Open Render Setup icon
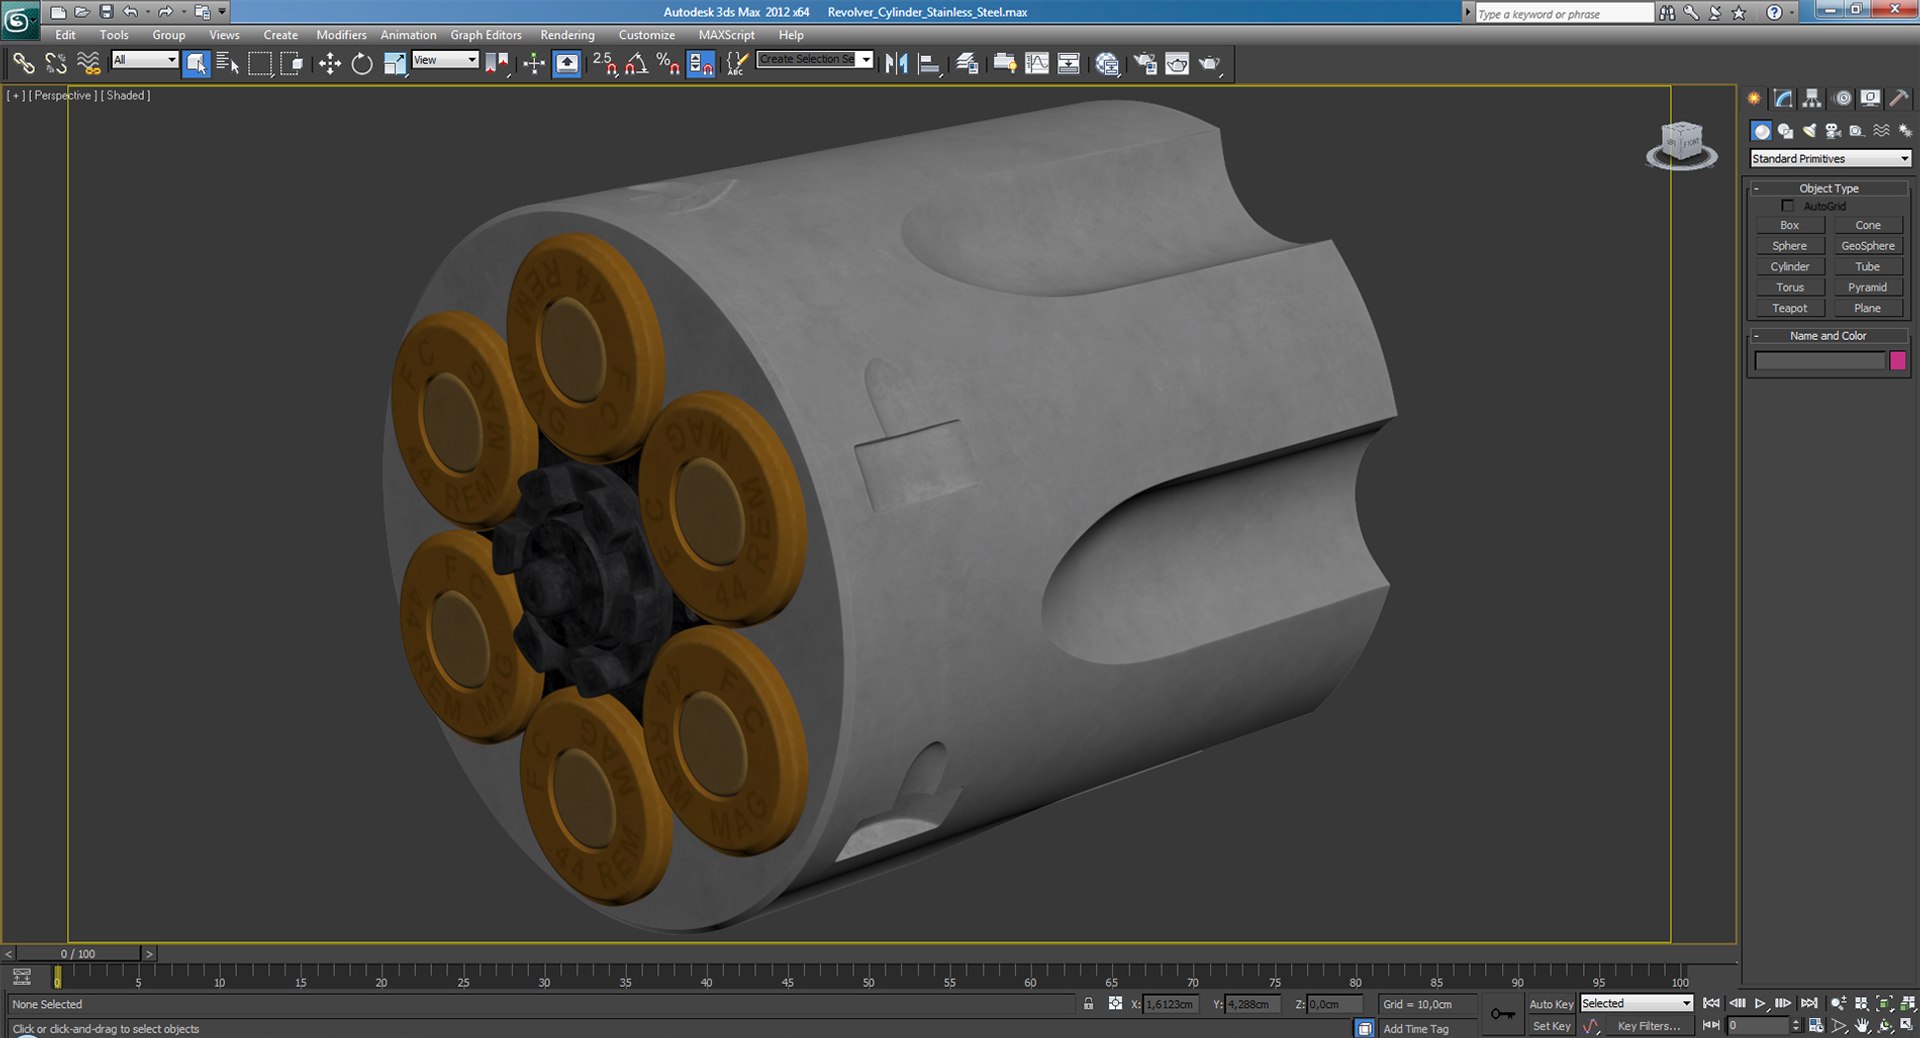 coord(1145,63)
